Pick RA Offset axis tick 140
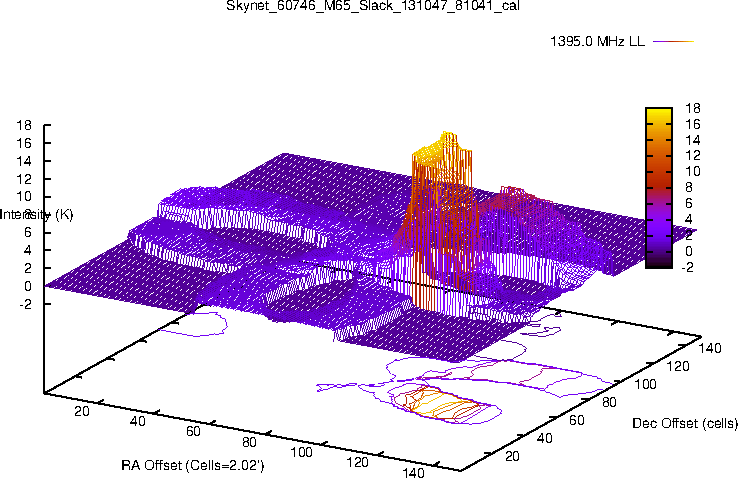The image size is (738, 478). tap(413, 472)
